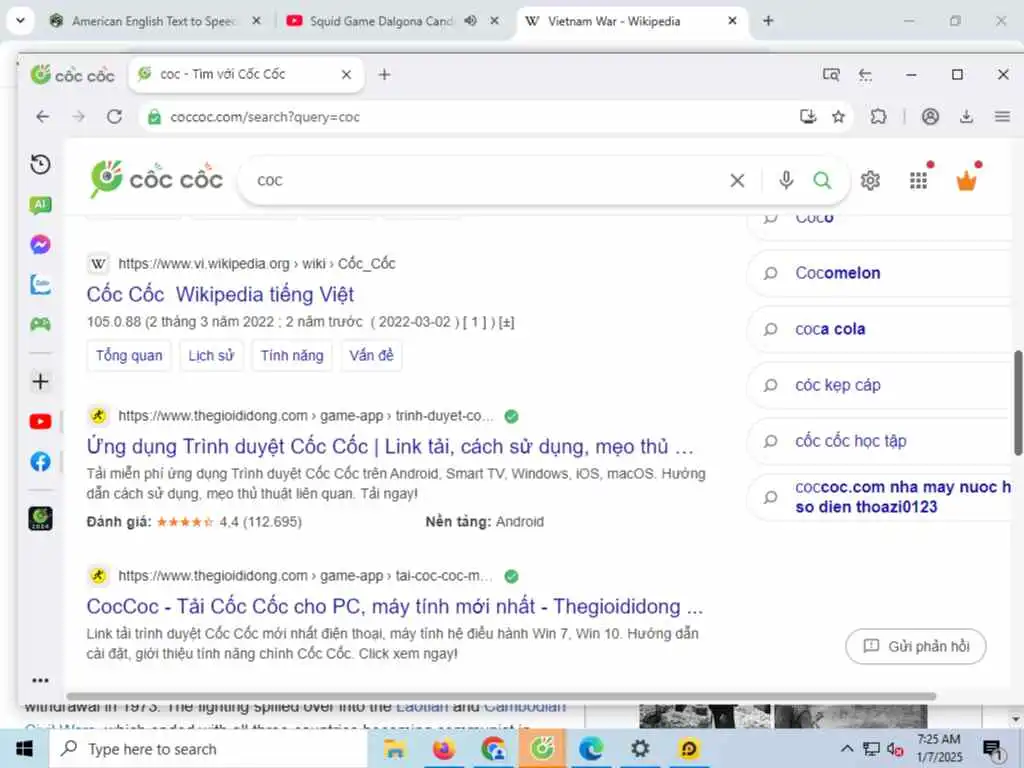1024x768 pixels.
Task: Open the Windows Start menu
Action: pos(24,748)
